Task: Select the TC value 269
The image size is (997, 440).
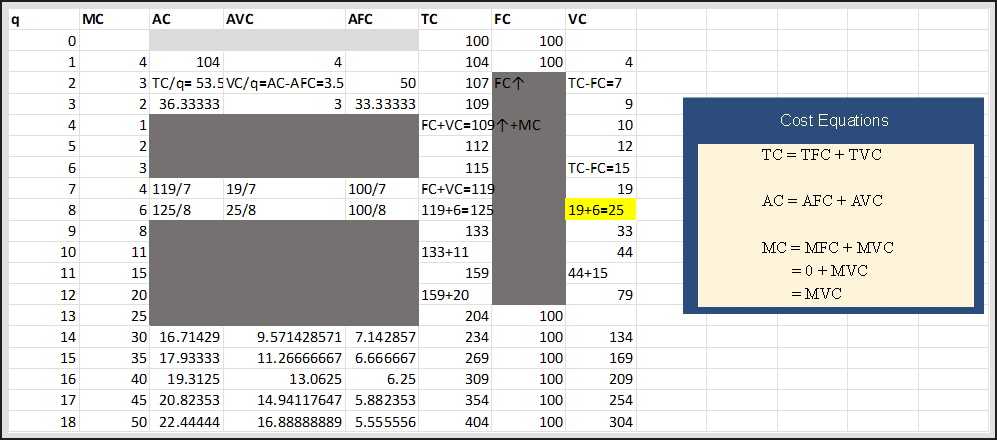Action: [x=455, y=358]
